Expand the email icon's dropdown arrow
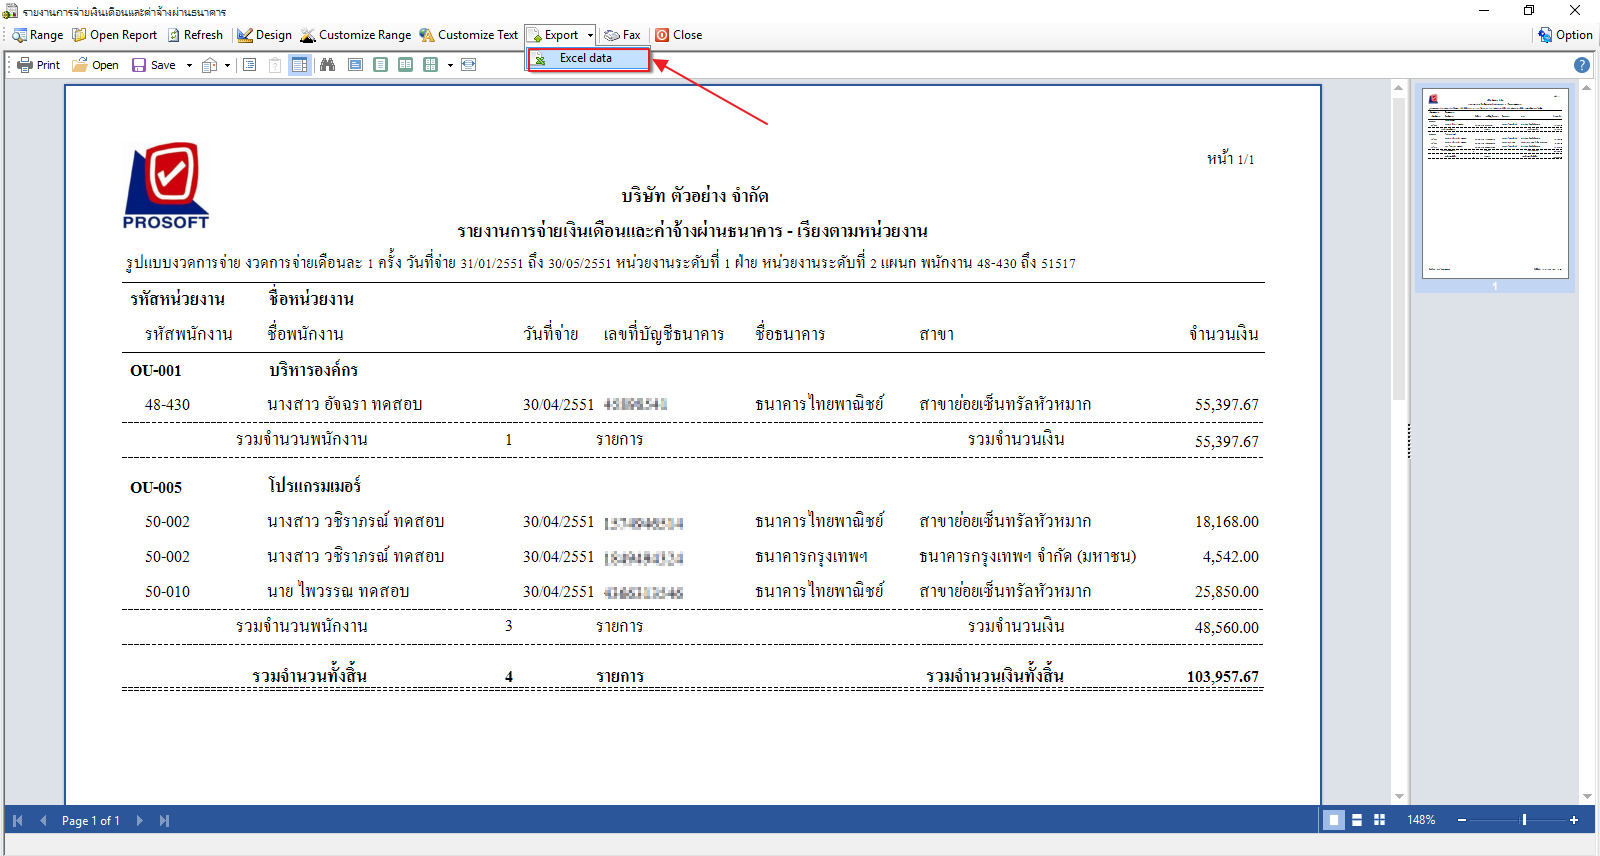Image resolution: width=1600 pixels, height=856 pixels. point(228,65)
